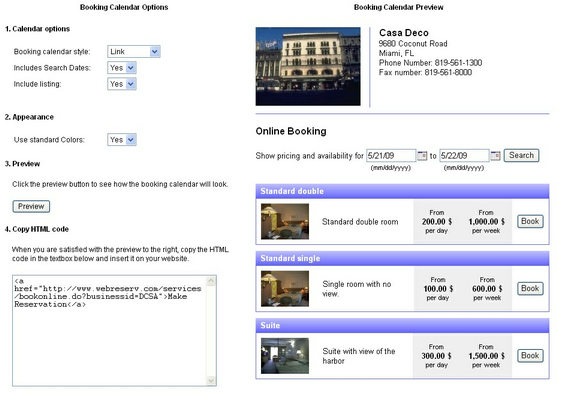Viewport: 564px width, 395px height.
Task: Click the Standard double room thumbnail
Action: click(x=285, y=222)
